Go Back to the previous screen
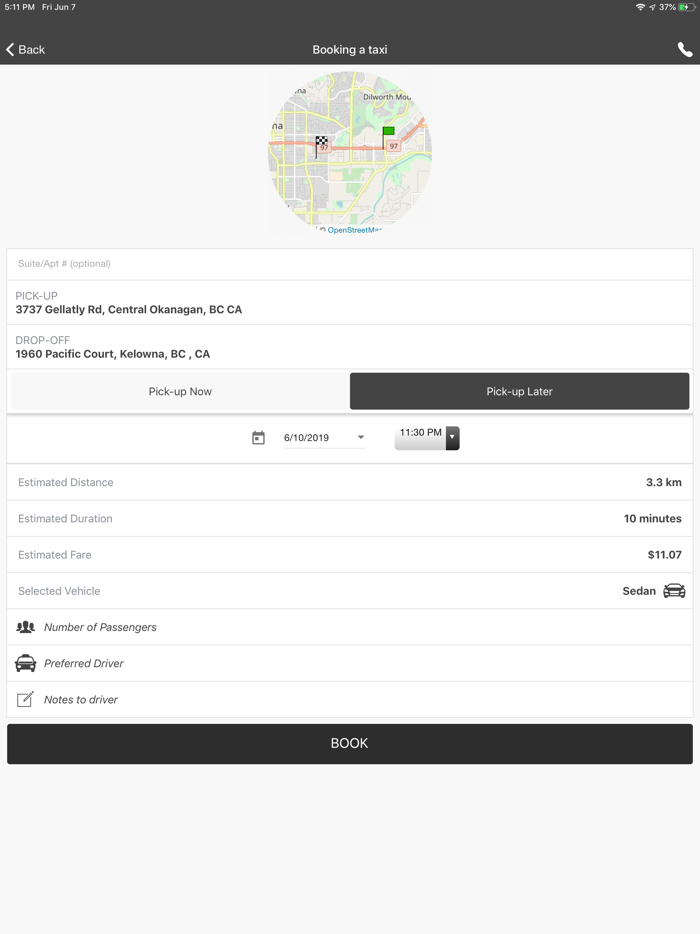Image resolution: width=700 pixels, height=934 pixels. [x=26, y=50]
